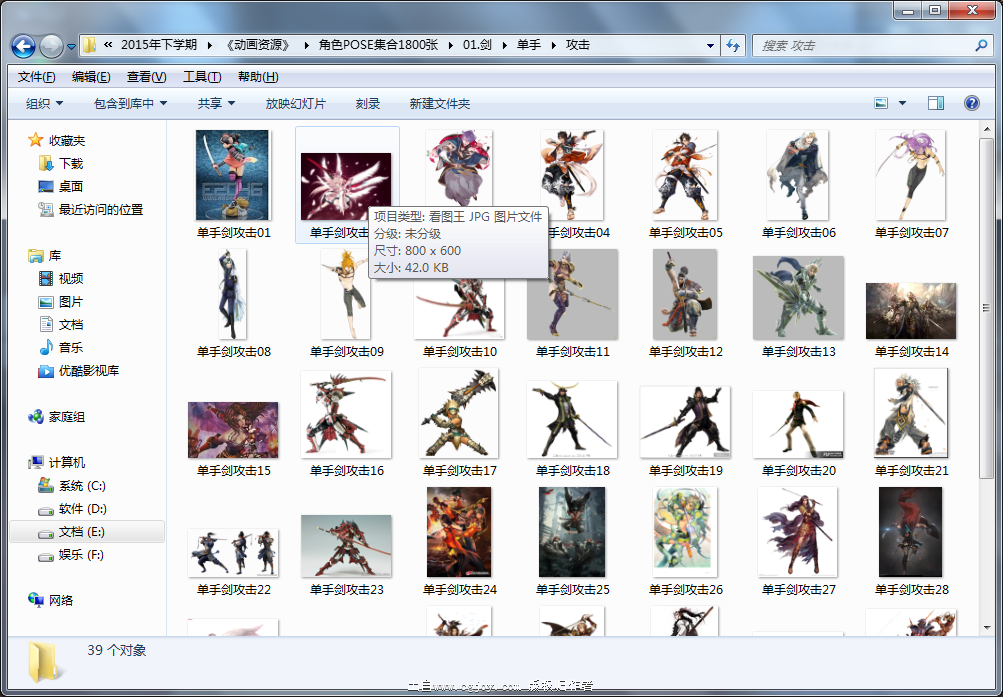
Task: Open the 共享 dropdown
Action: [216, 104]
